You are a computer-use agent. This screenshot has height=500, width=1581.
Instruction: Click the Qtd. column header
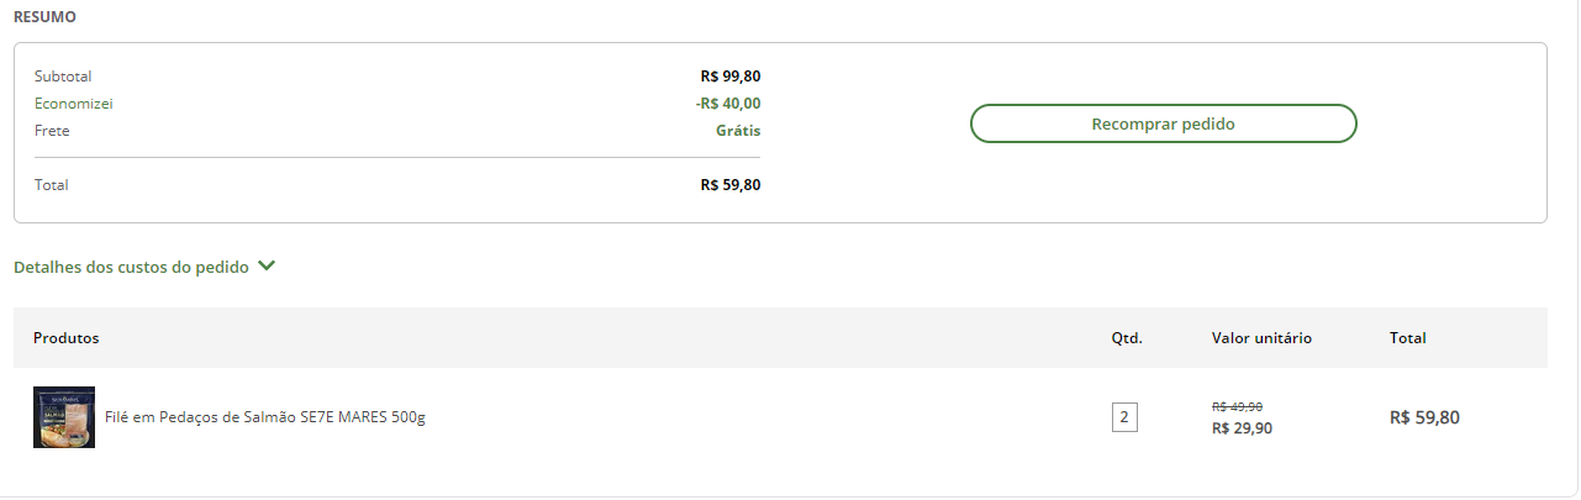tap(1126, 338)
